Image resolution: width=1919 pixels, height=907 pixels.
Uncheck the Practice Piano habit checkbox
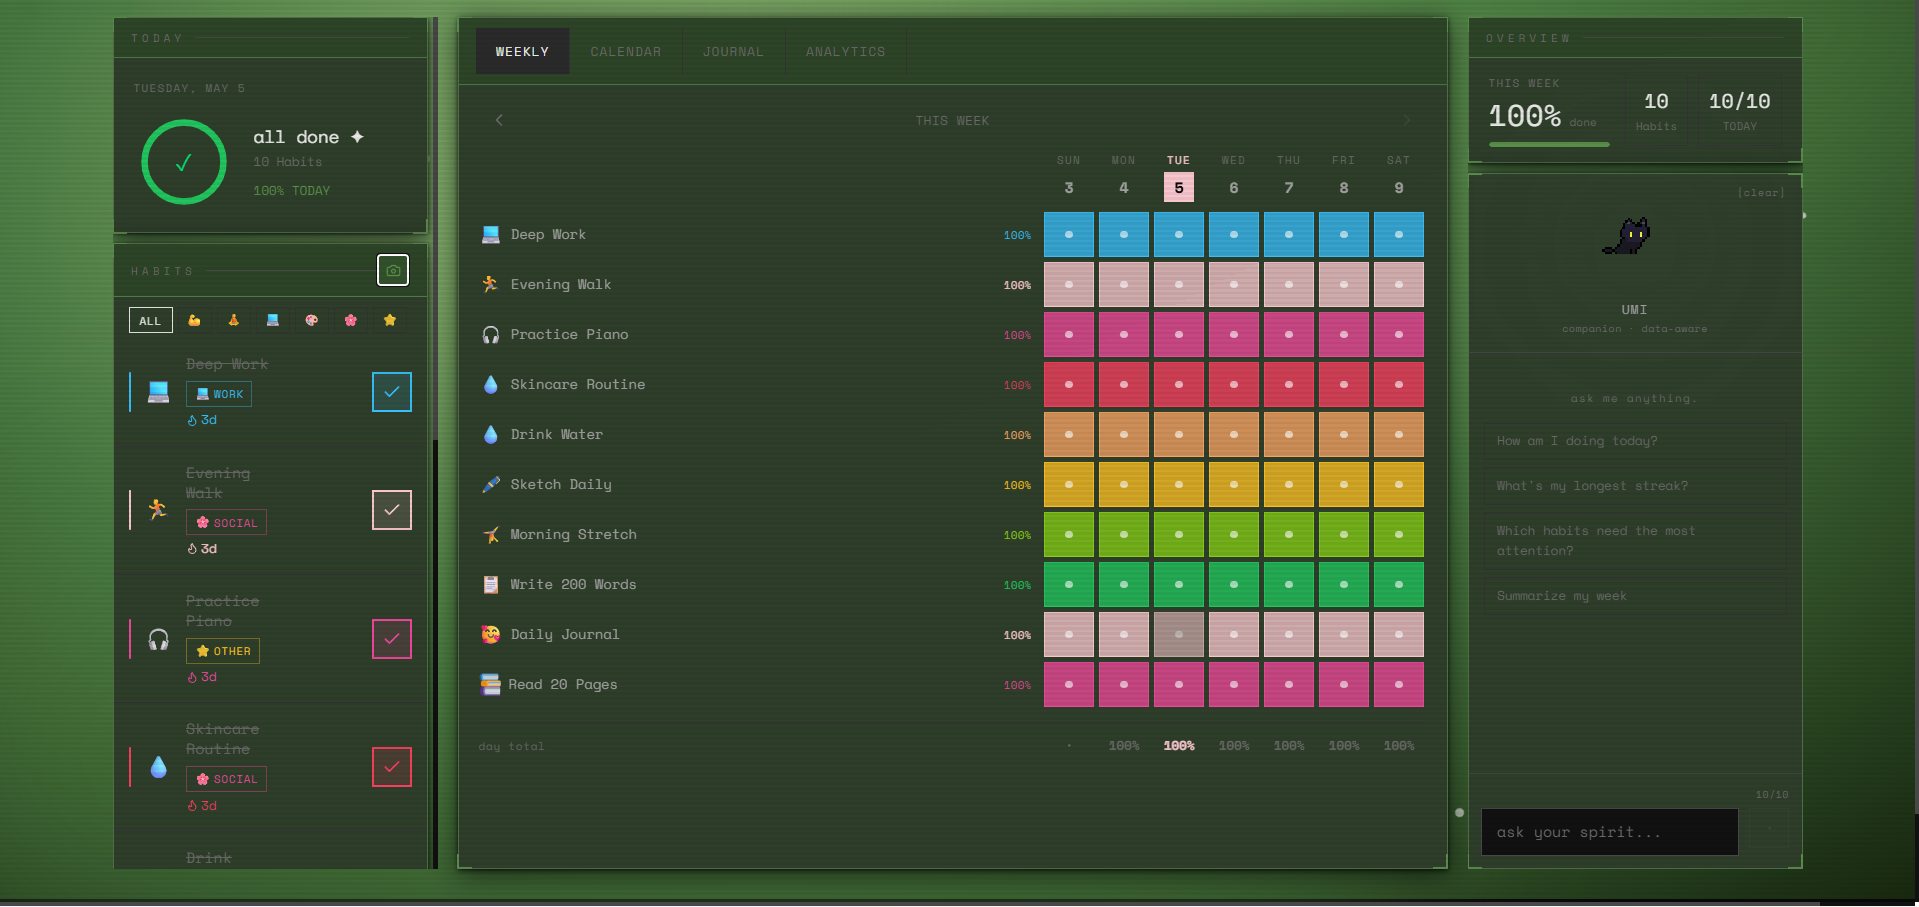click(392, 639)
